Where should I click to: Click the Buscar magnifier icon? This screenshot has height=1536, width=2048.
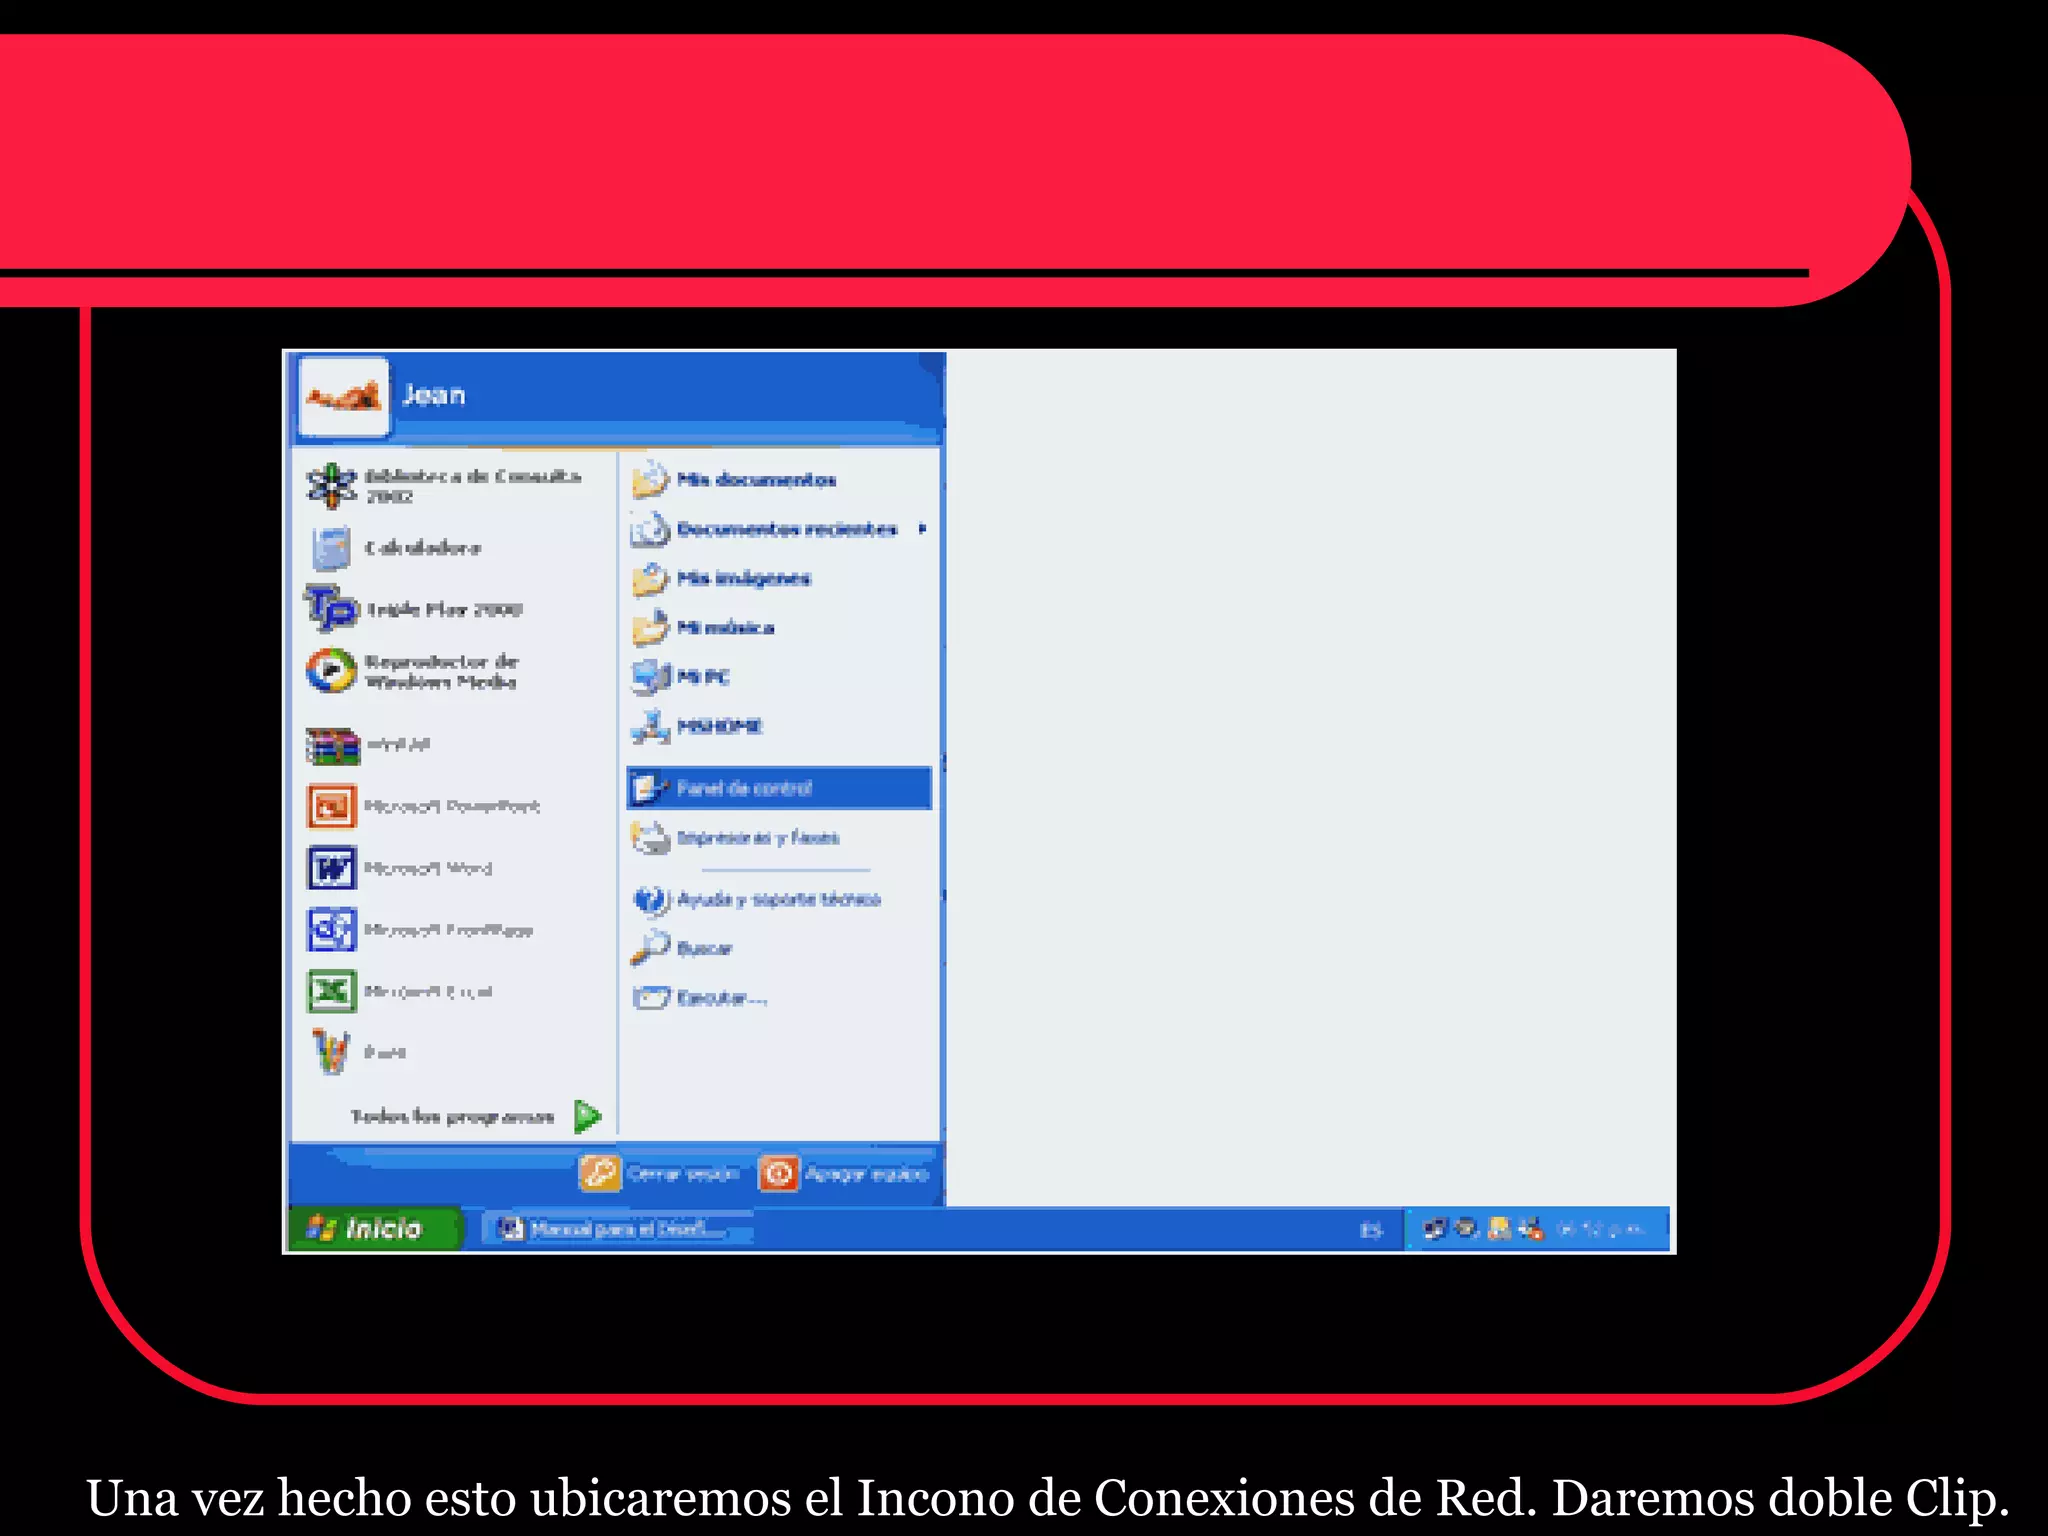(650, 948)
